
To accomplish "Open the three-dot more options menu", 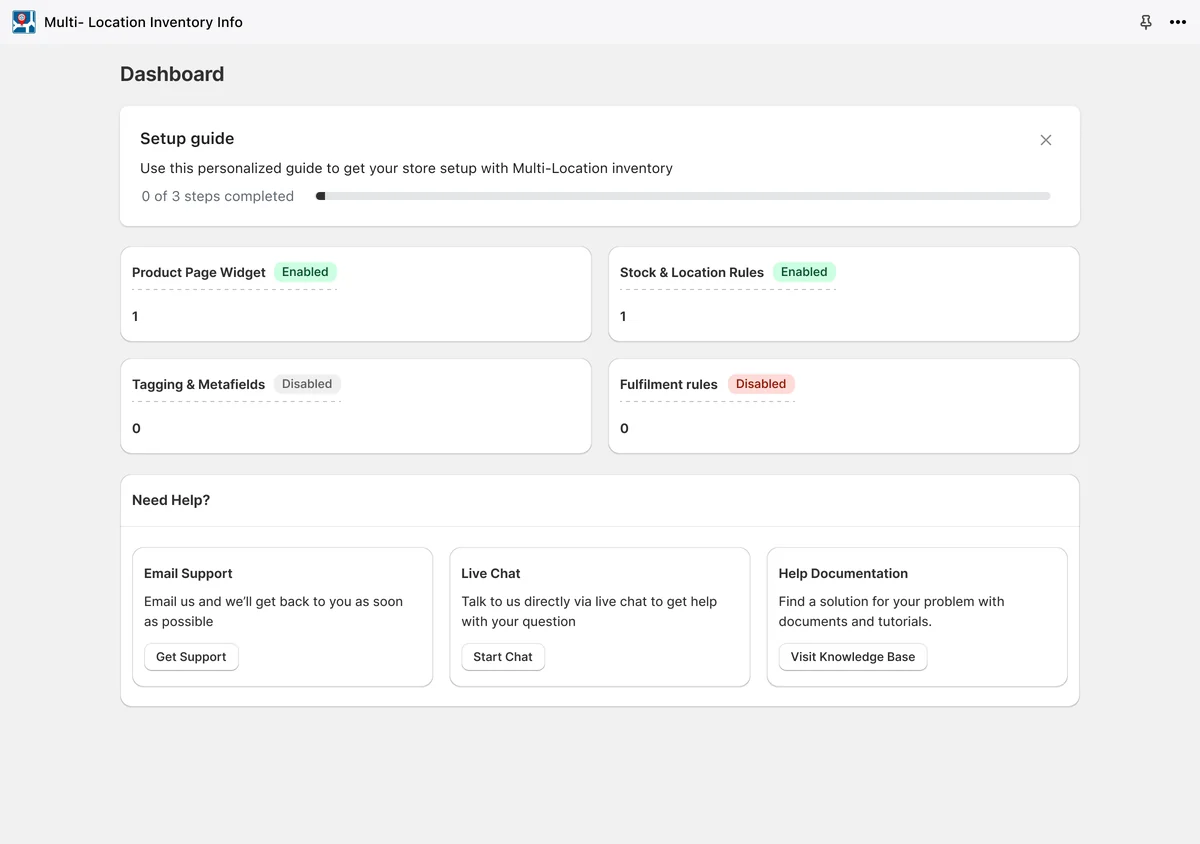I will (1178, 22).
